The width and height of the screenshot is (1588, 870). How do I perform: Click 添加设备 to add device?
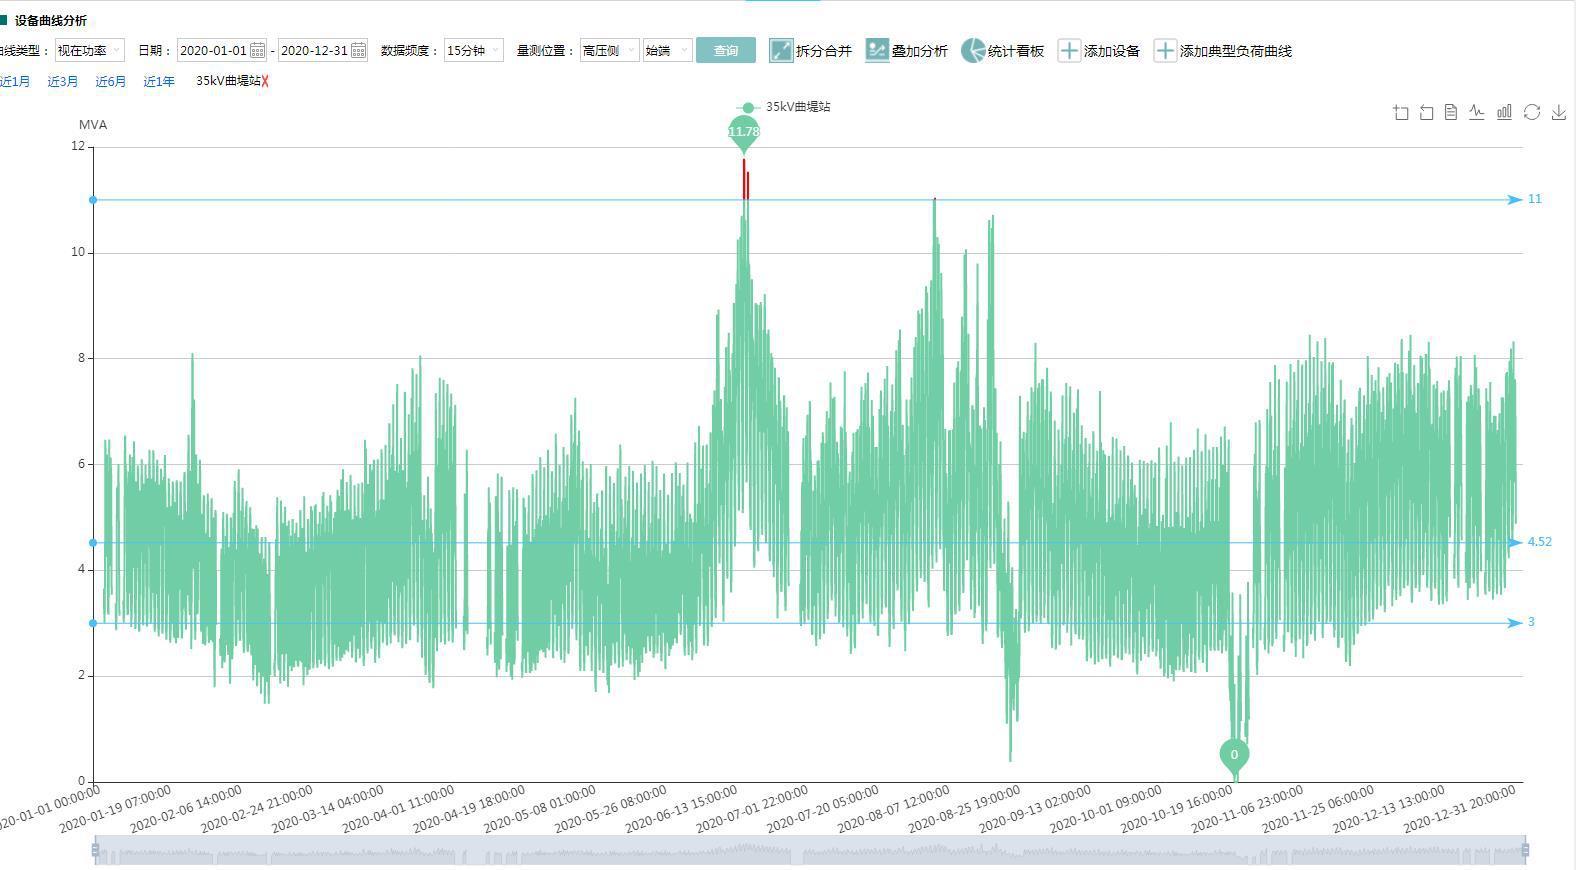click(1098, 50)
